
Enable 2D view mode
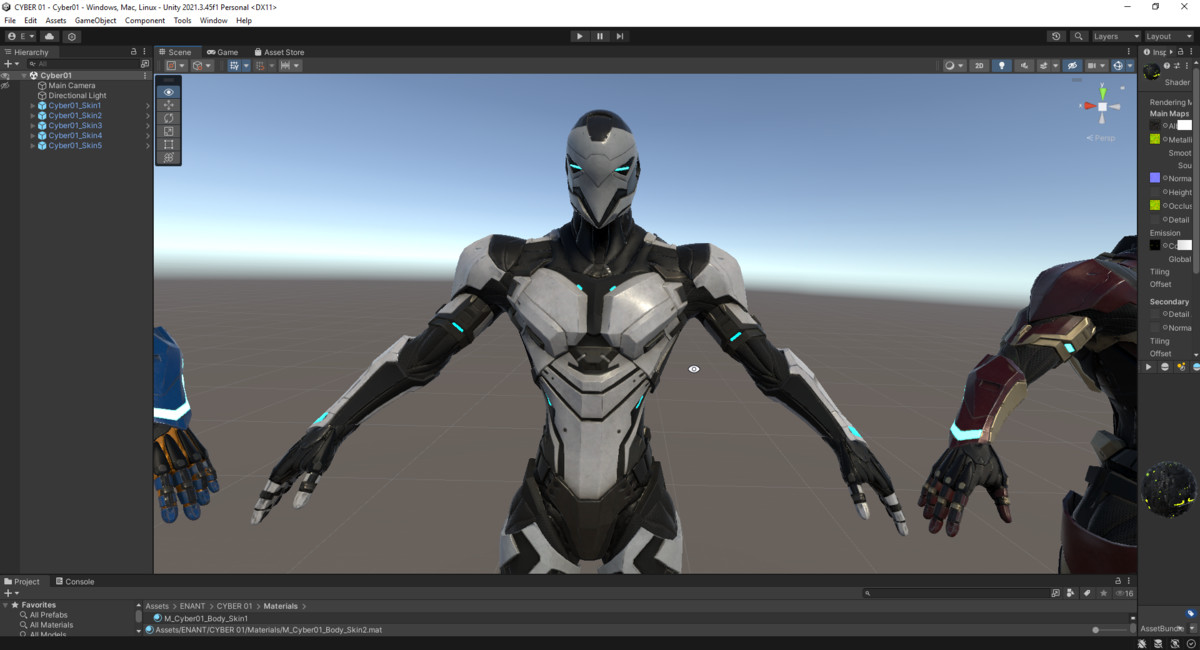pos(979,65)
